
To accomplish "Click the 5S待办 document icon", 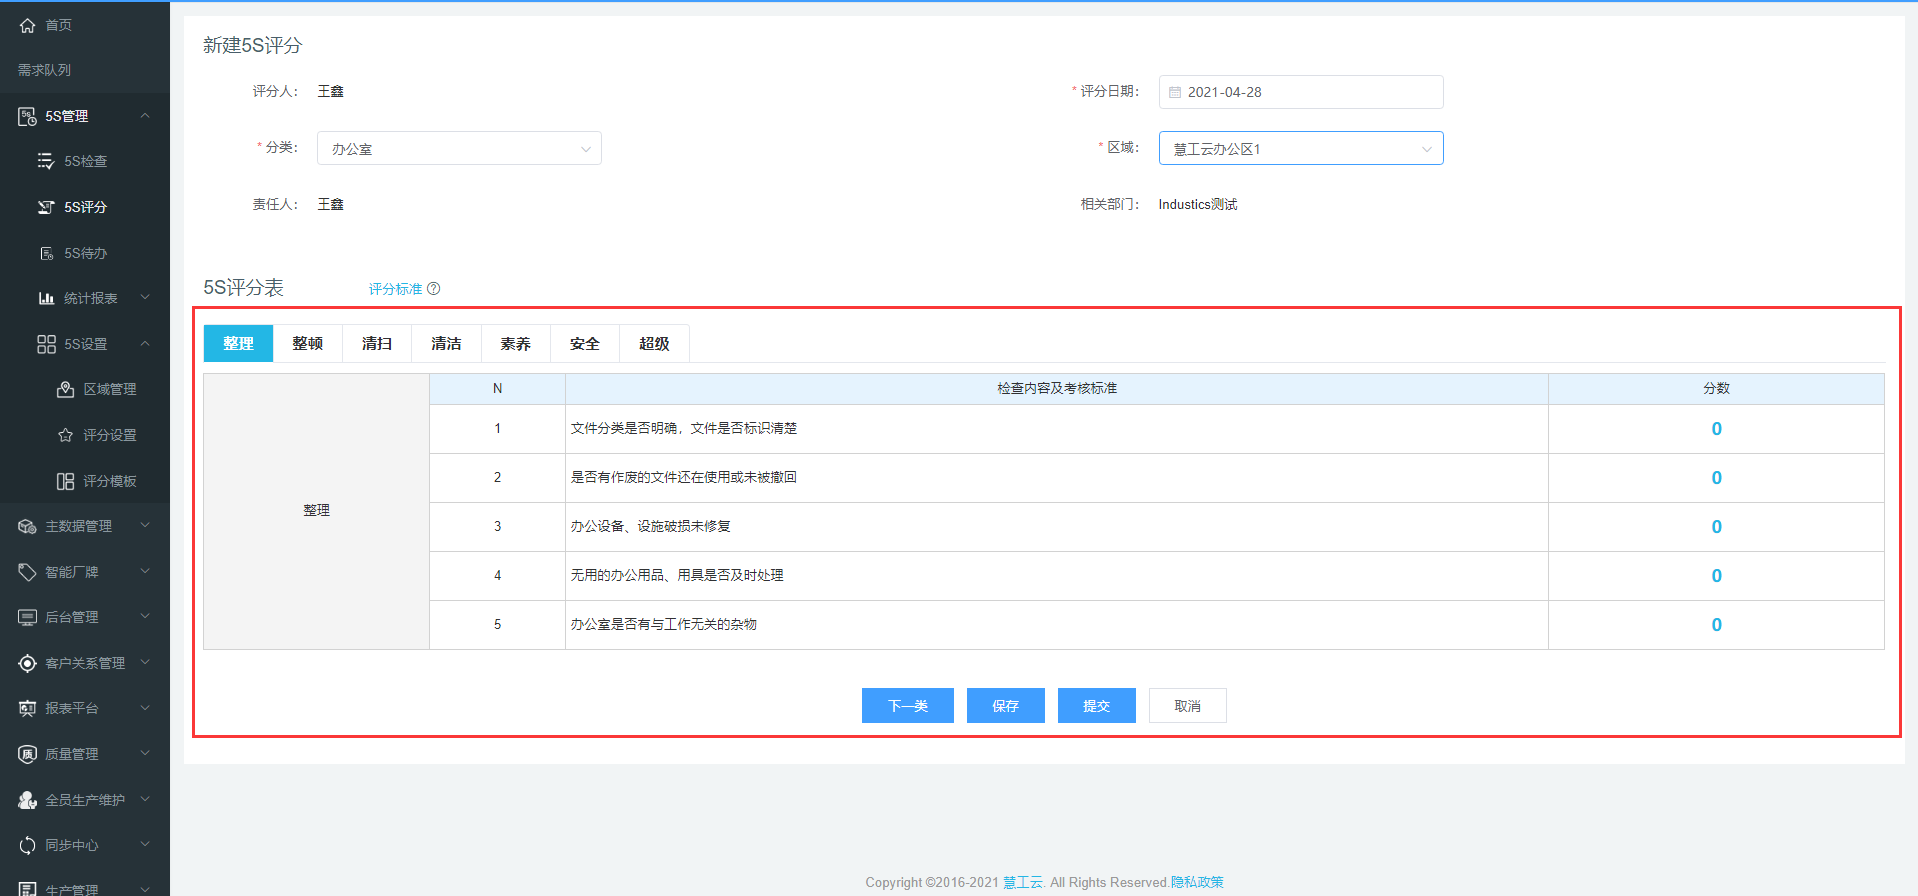I will point(46,253).
